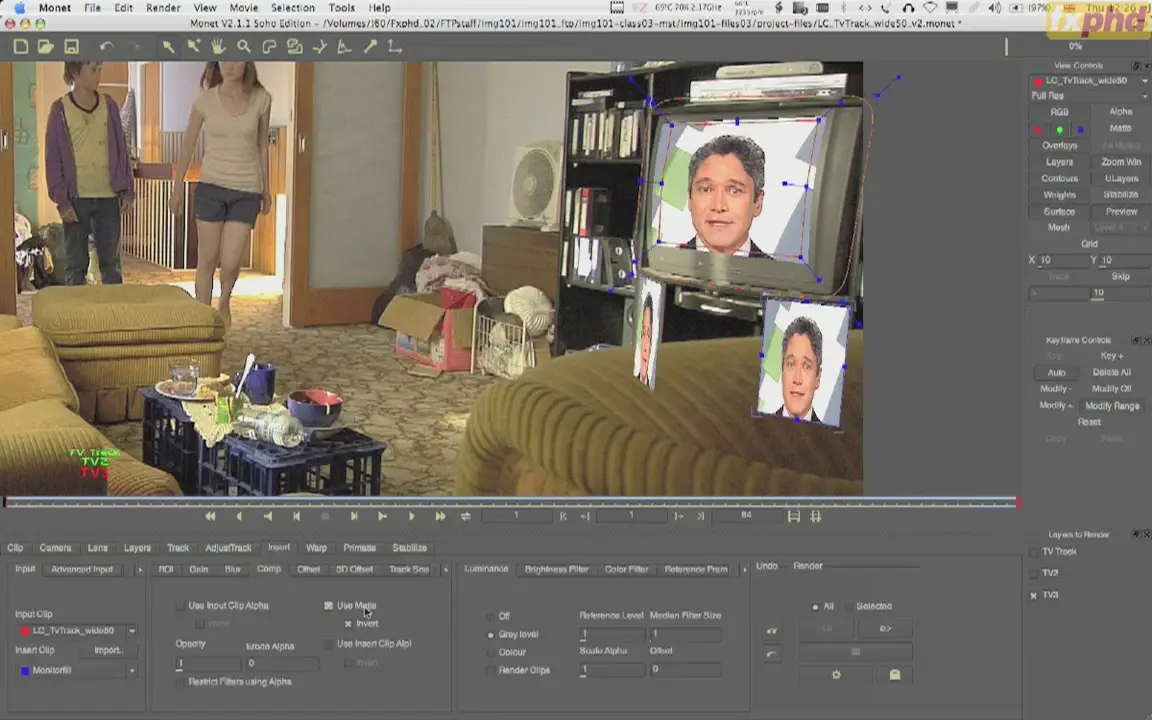Image resolution: width=1152 pixels, height=720 pixels.
Task: Enable the Render Clips checkbox
Action: click(x=491, y=671)
